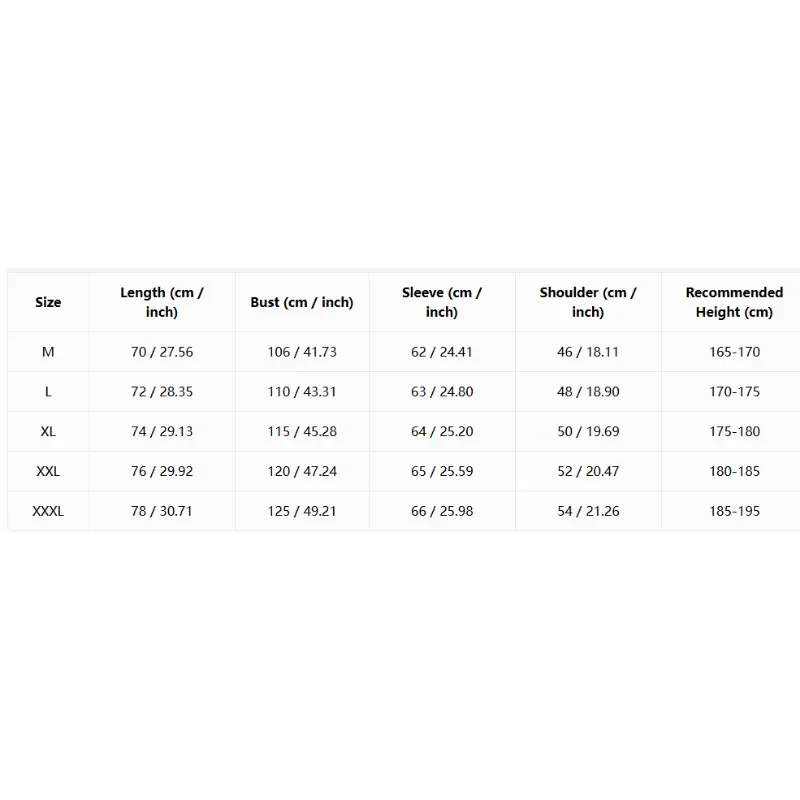Select the L size row label
Image resolution: width=800 pixels, height=800 pixels.
[x=48, y=392]
